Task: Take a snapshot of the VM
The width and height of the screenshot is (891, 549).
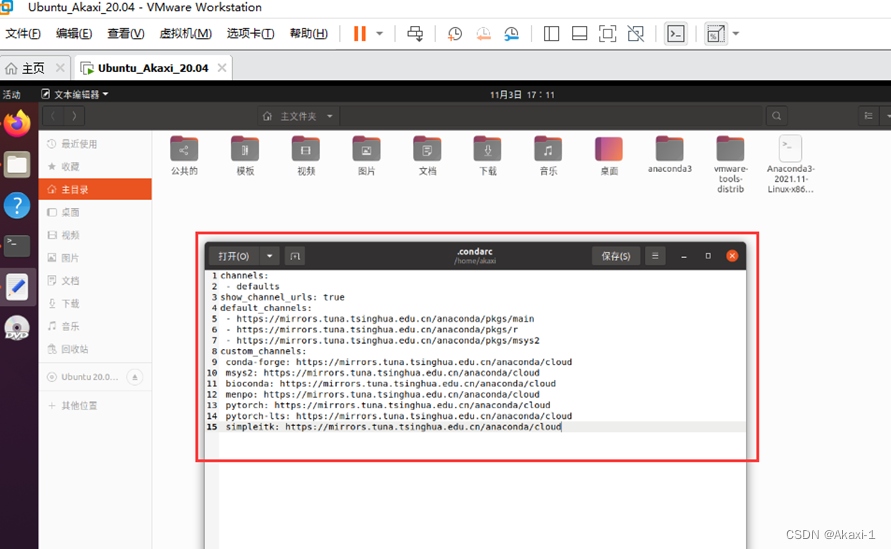Action: pyautogui.click(x=455, y=34)
